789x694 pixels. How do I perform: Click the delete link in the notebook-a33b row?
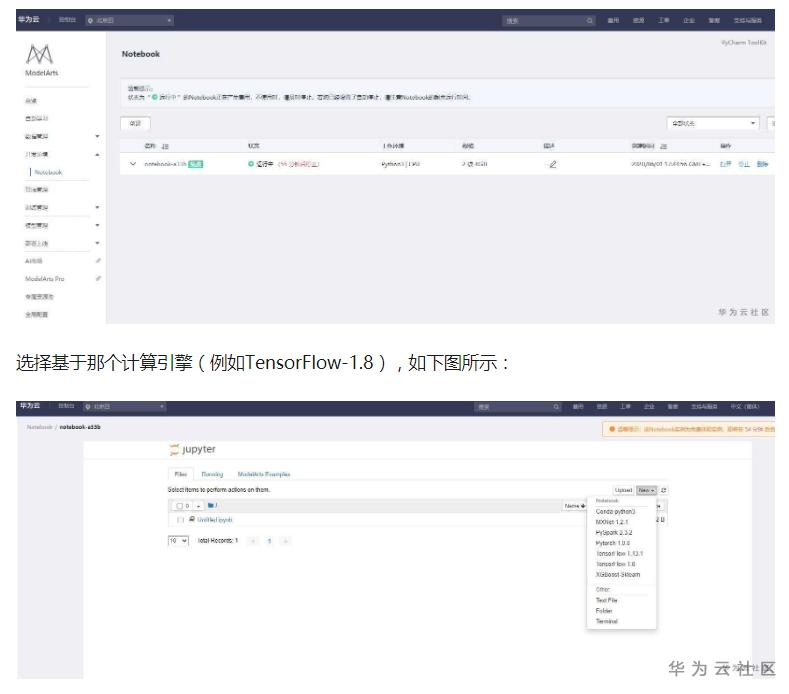[x=762, y=164]
